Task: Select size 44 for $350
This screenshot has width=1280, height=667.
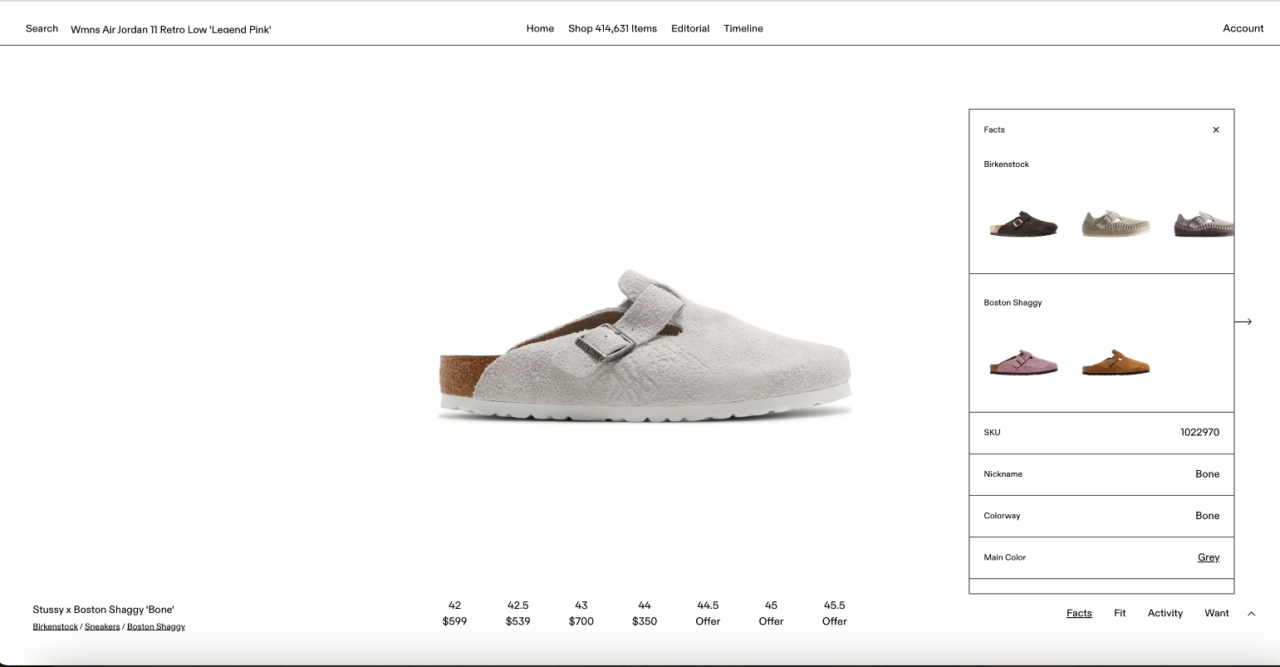Action: click(645, 613)
